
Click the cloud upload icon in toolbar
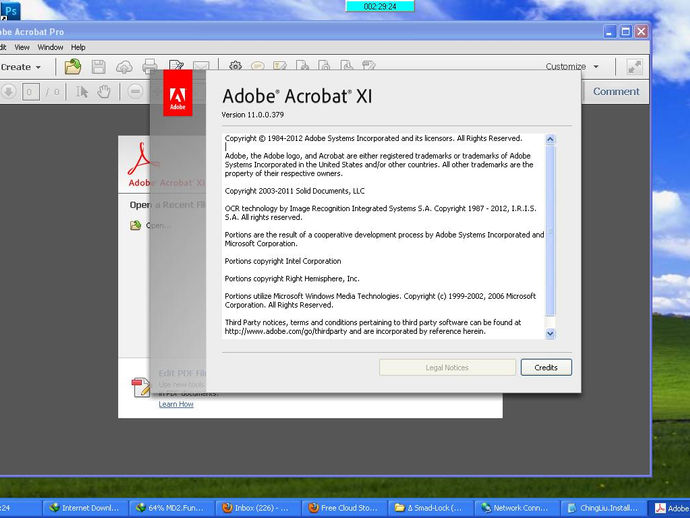point(124,67)
